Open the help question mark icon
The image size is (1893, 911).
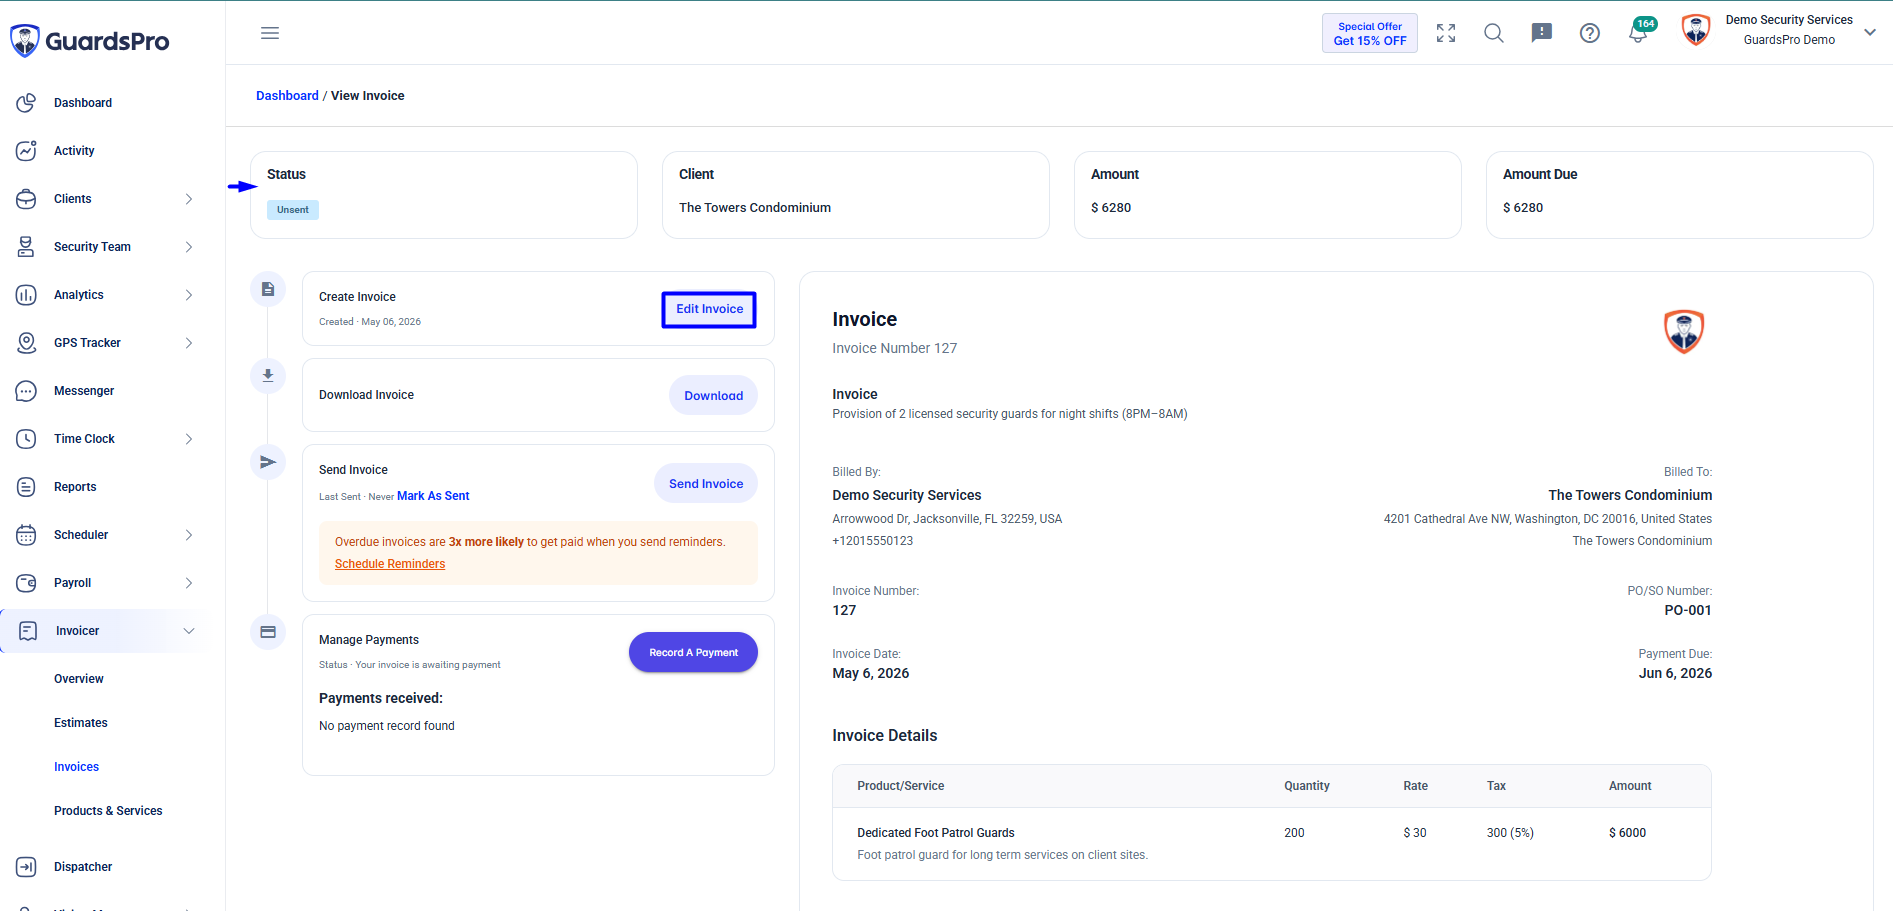click(1590, 33)
